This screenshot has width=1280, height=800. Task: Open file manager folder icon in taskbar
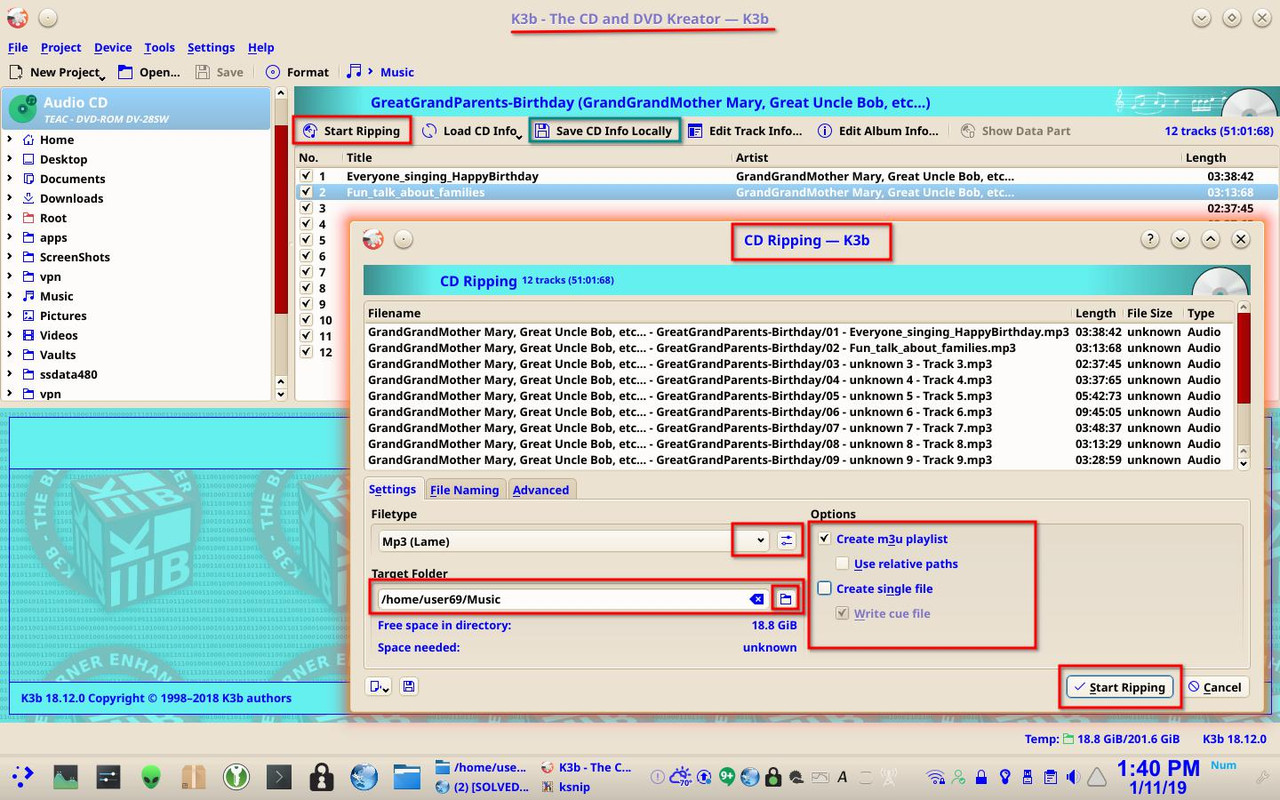[x=406, y=776]
